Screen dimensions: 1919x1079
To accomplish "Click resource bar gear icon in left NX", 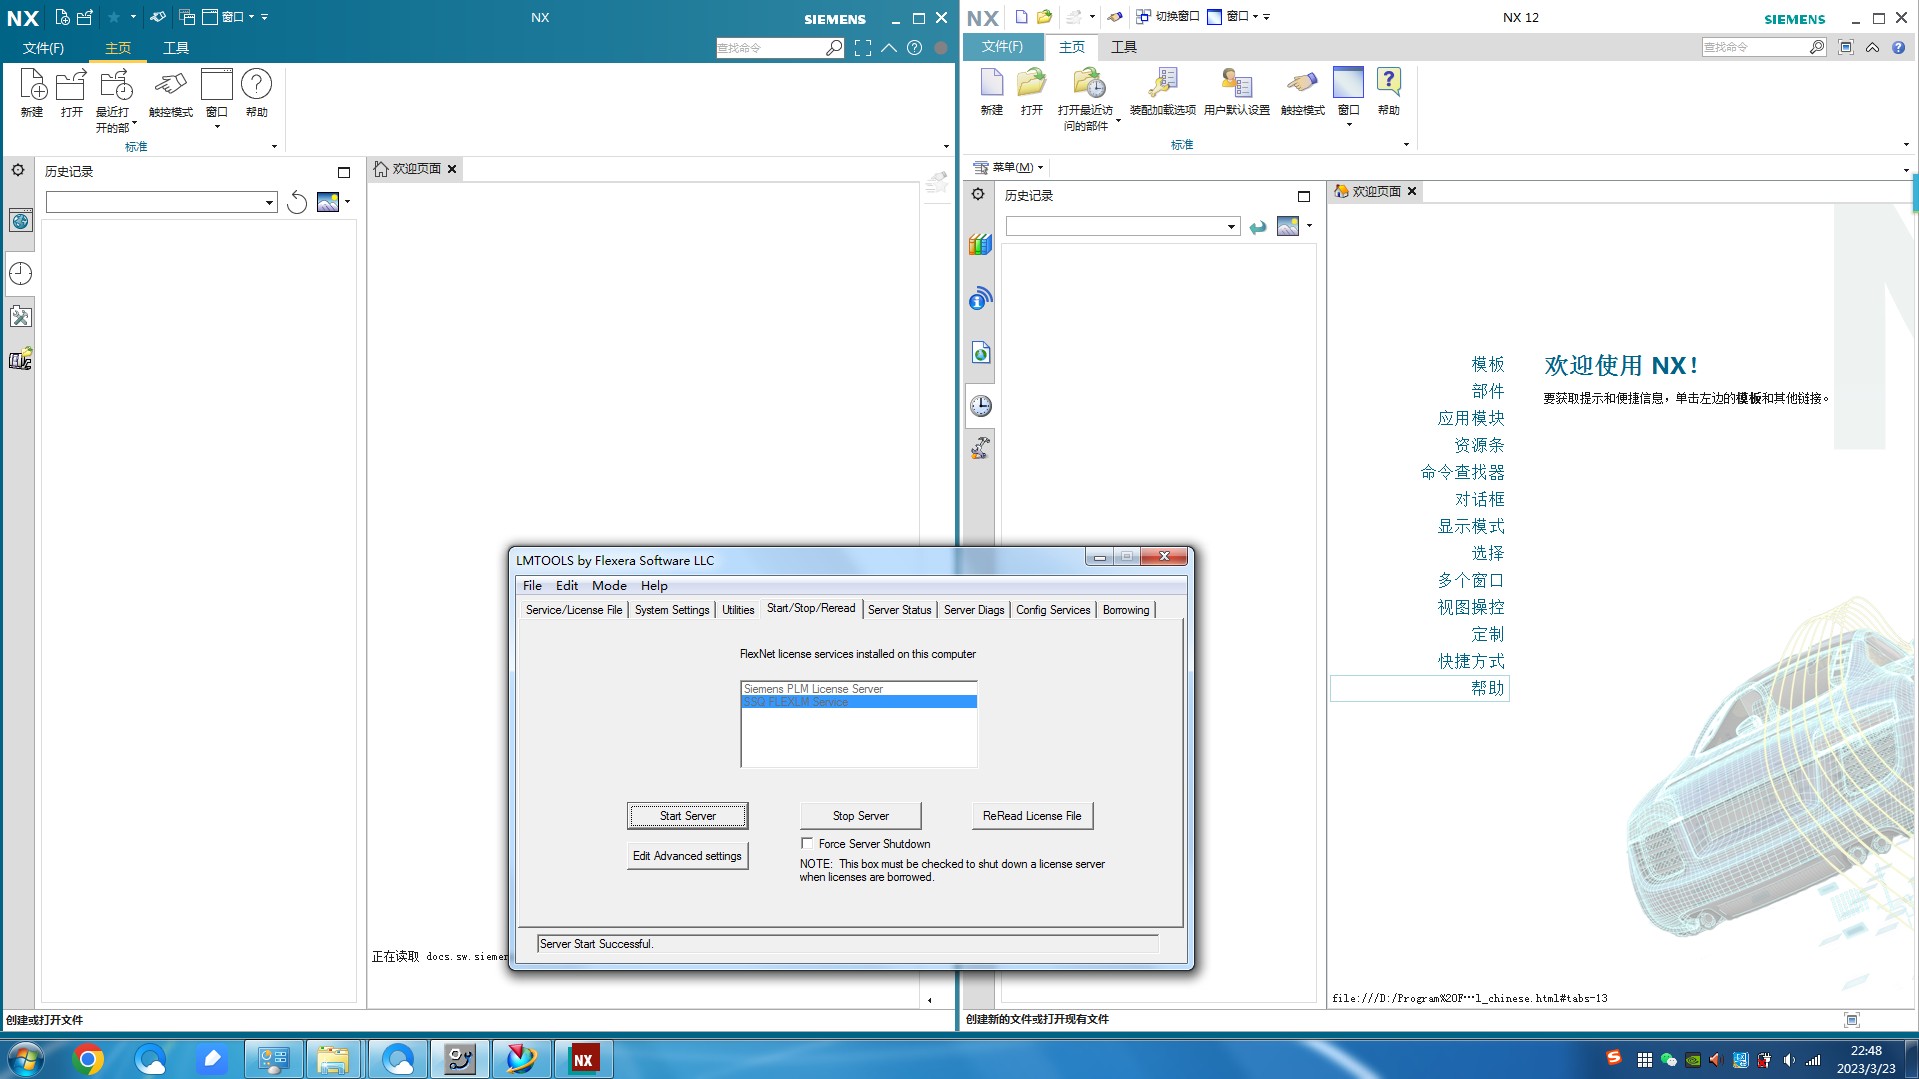I will coord(18,170).
